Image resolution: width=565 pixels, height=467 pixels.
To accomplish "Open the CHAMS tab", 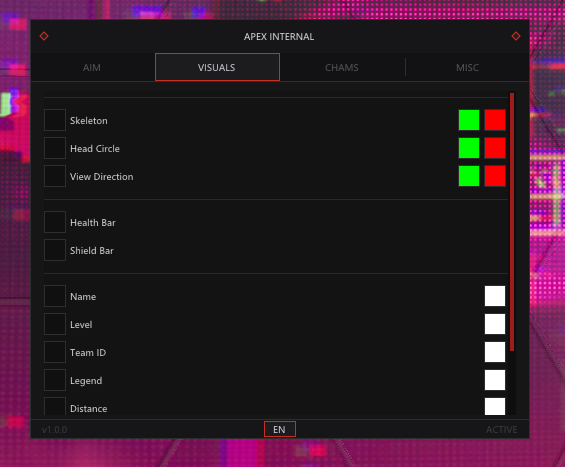I will tap(342, 67).
